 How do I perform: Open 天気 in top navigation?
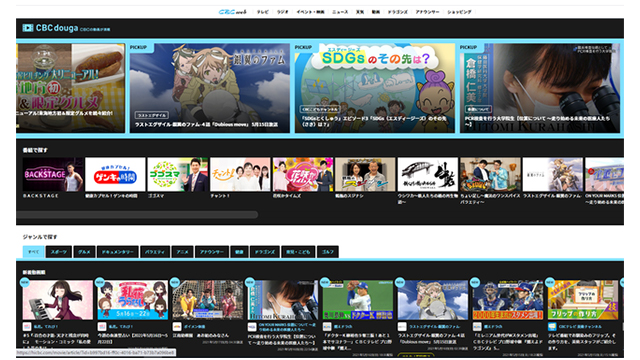(360, 12)
